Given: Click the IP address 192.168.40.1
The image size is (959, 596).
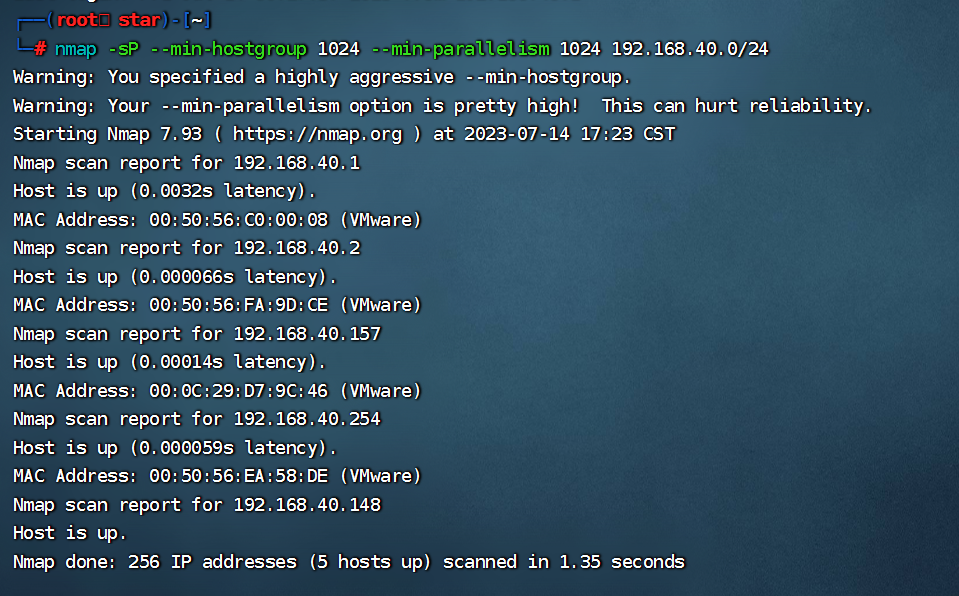Looking at the screenshot, I should 296,163.
